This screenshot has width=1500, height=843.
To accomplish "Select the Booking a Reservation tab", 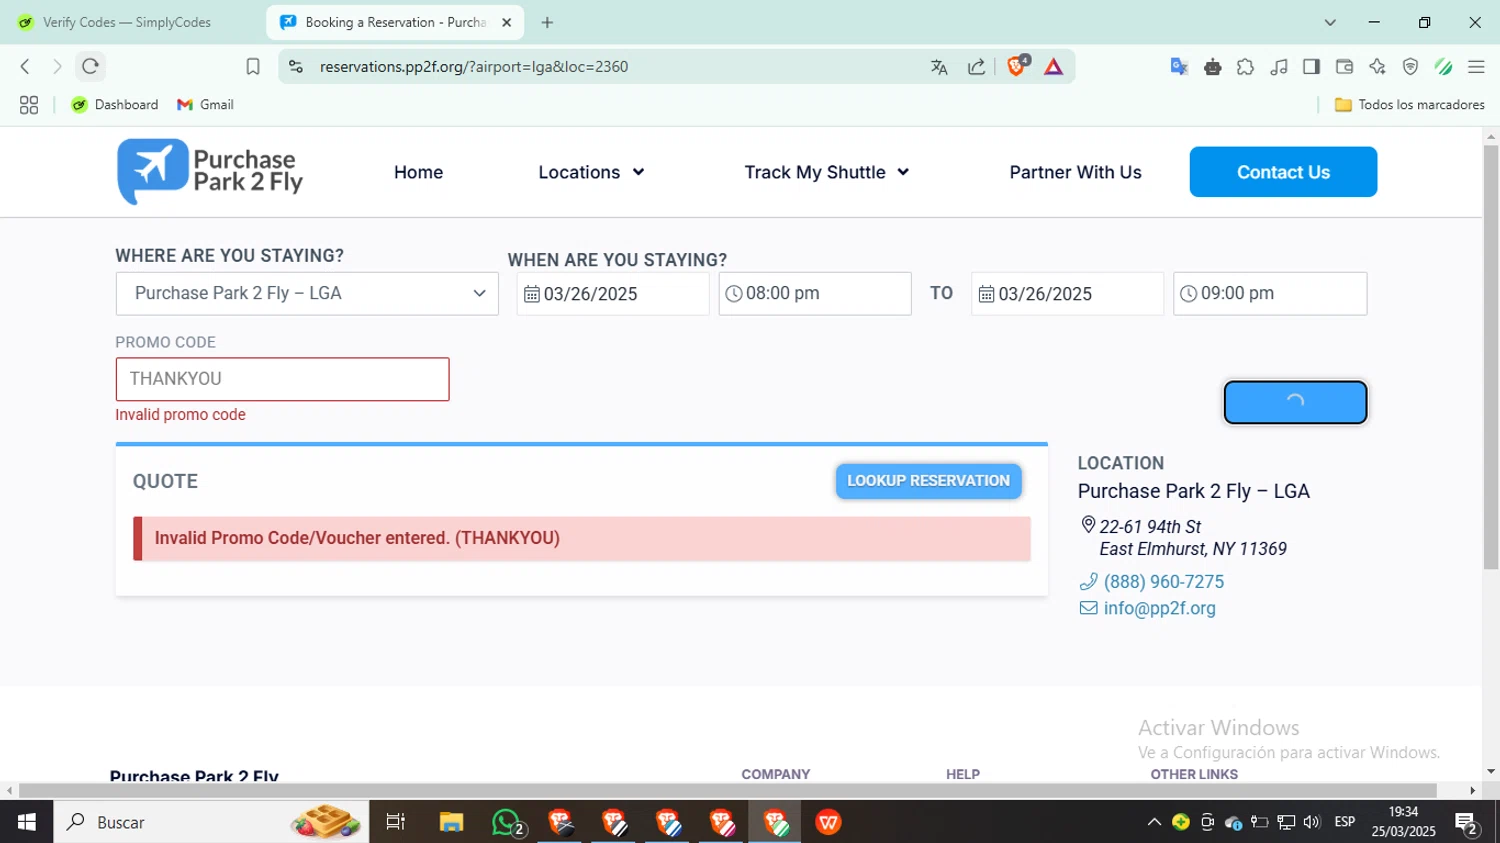I will pos(394,22).
